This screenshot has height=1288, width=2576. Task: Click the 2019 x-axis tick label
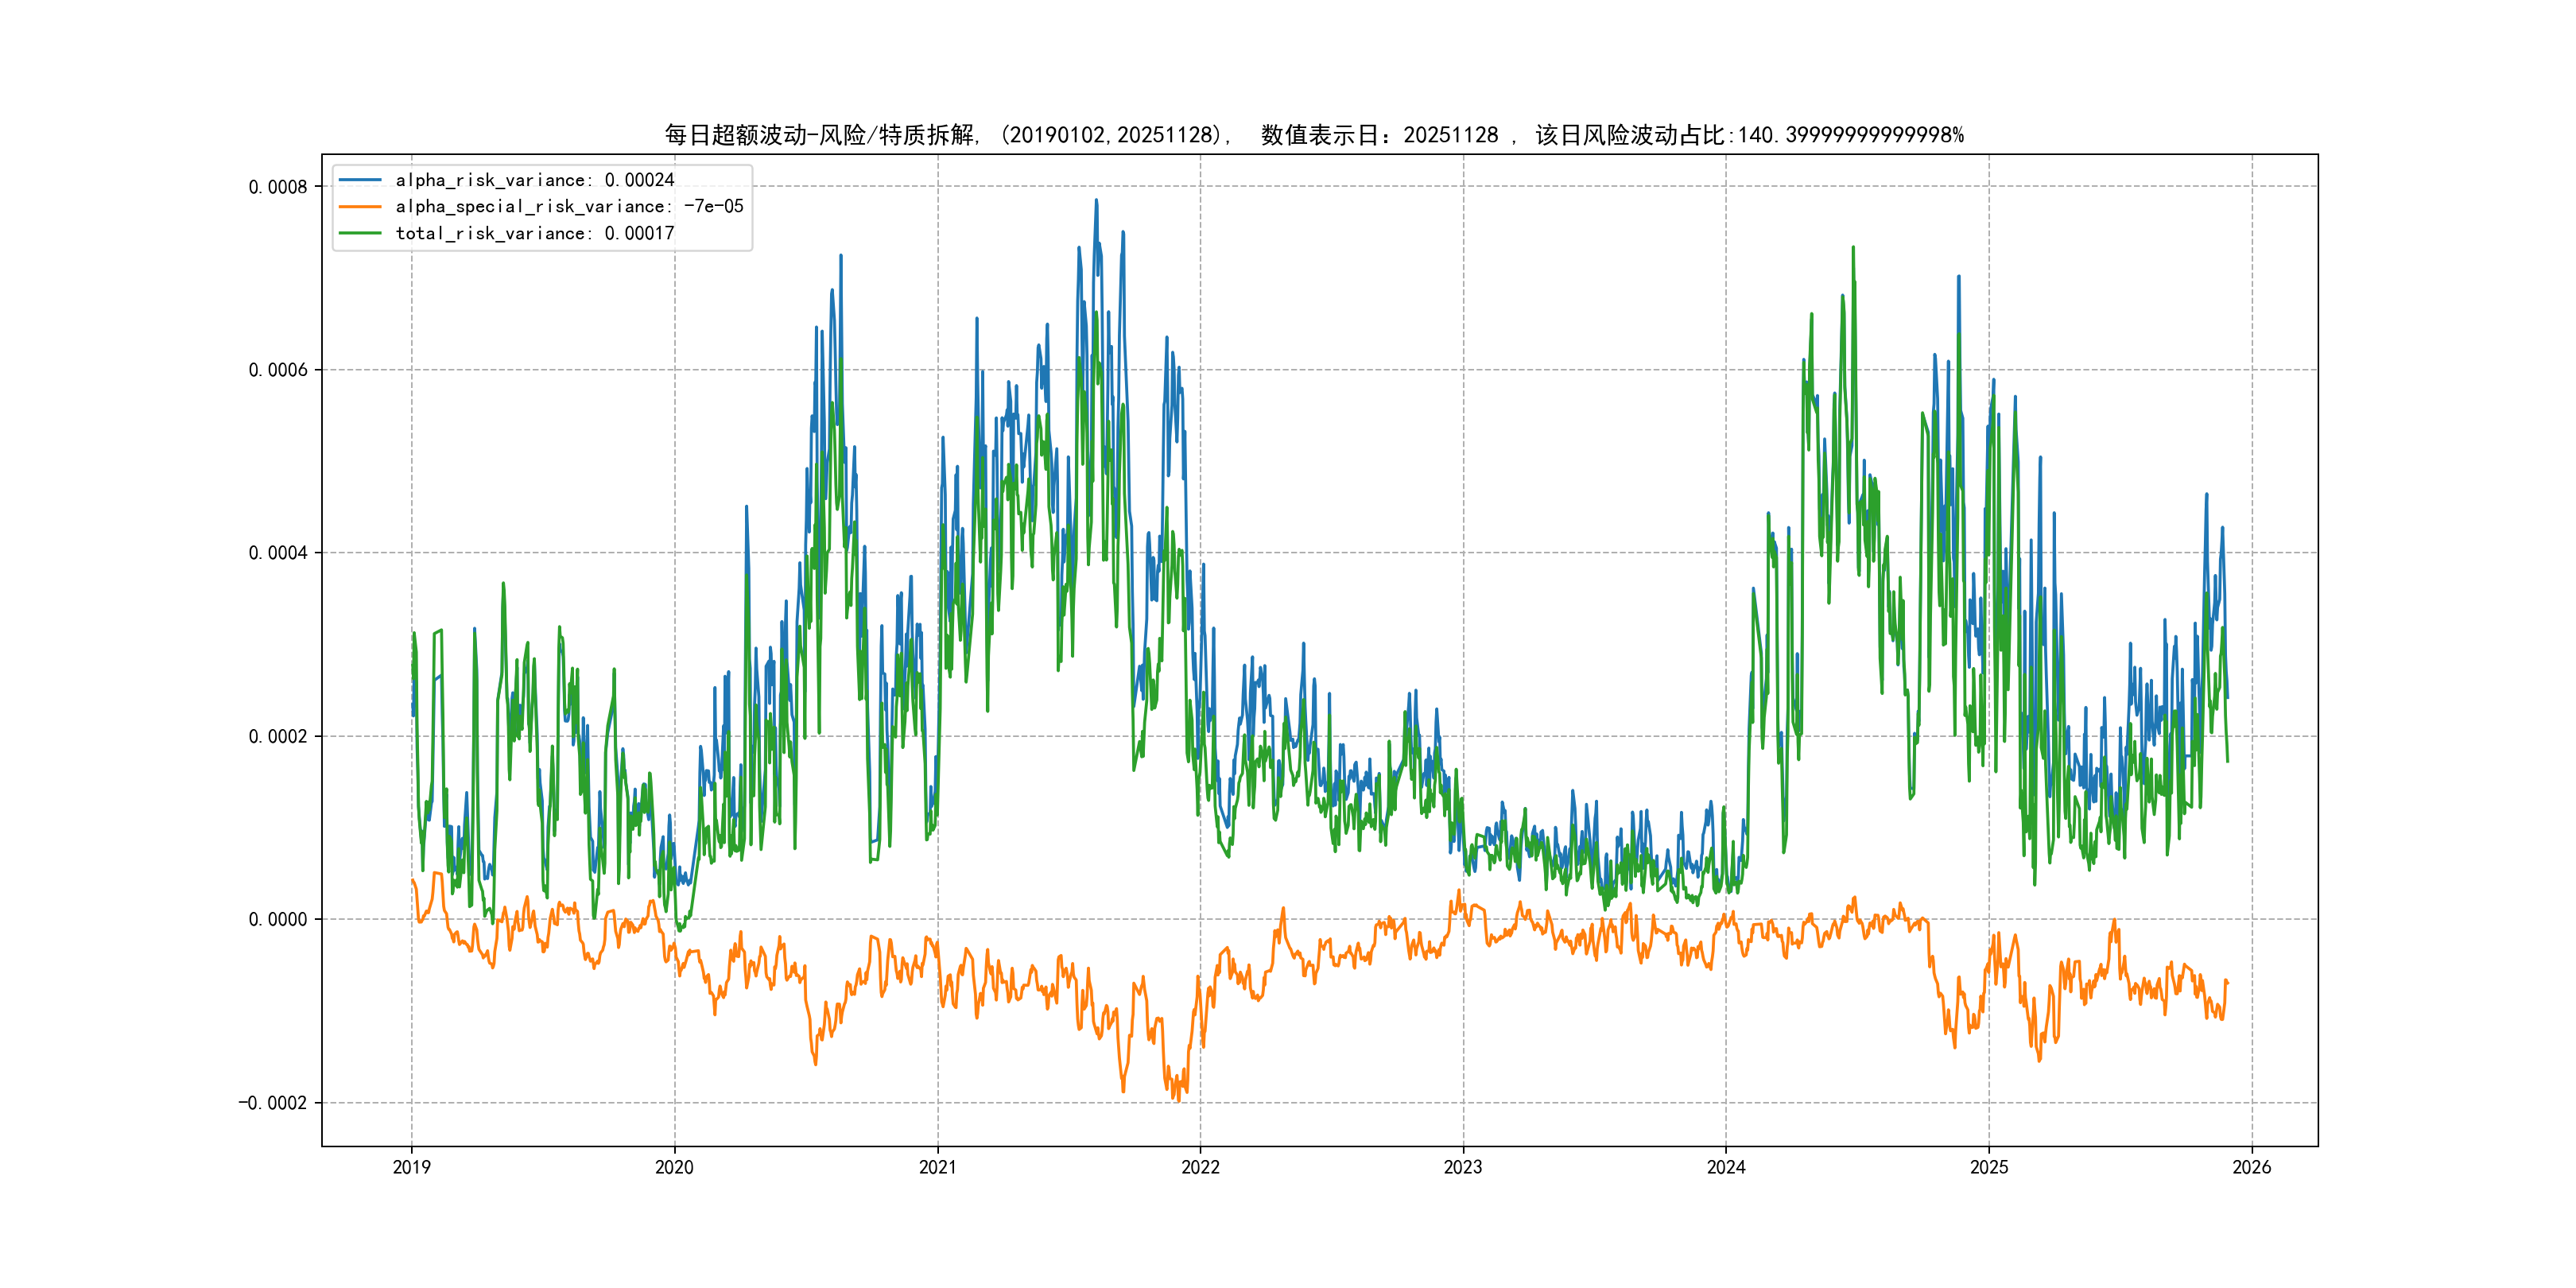coord(411,1167)
